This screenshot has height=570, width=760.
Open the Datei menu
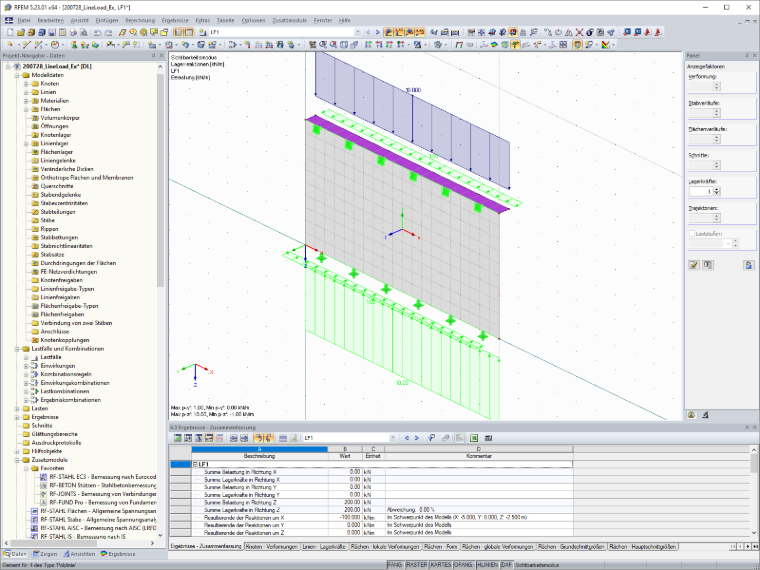(x=24, y=20)
